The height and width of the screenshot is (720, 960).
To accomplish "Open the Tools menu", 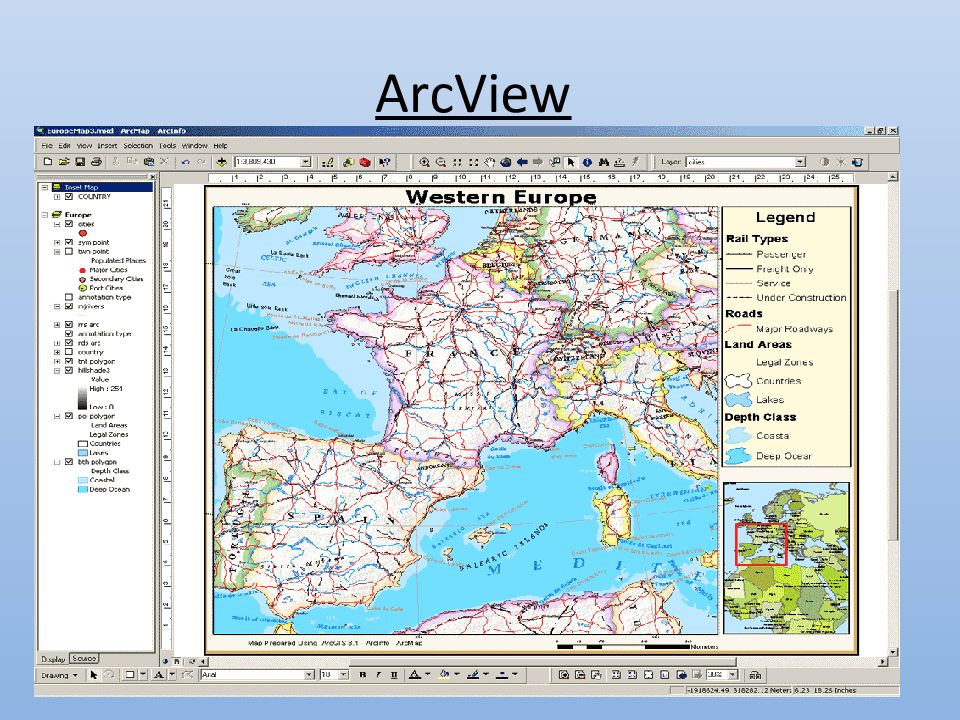I will (167, 146).
